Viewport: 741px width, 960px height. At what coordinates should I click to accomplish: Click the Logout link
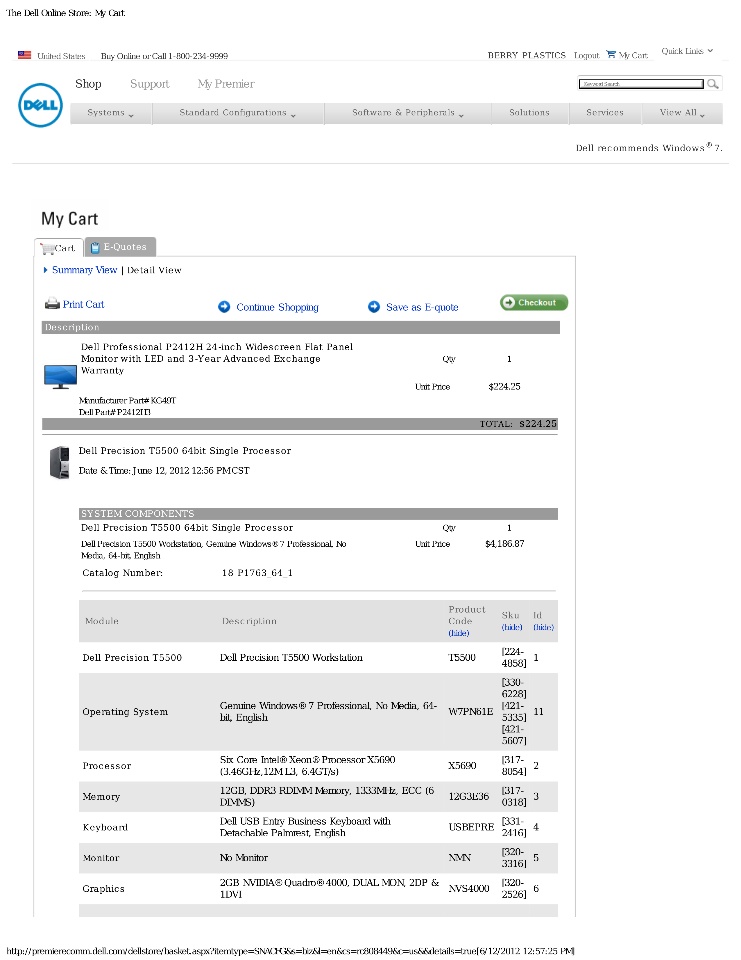(x=586, y=55)
